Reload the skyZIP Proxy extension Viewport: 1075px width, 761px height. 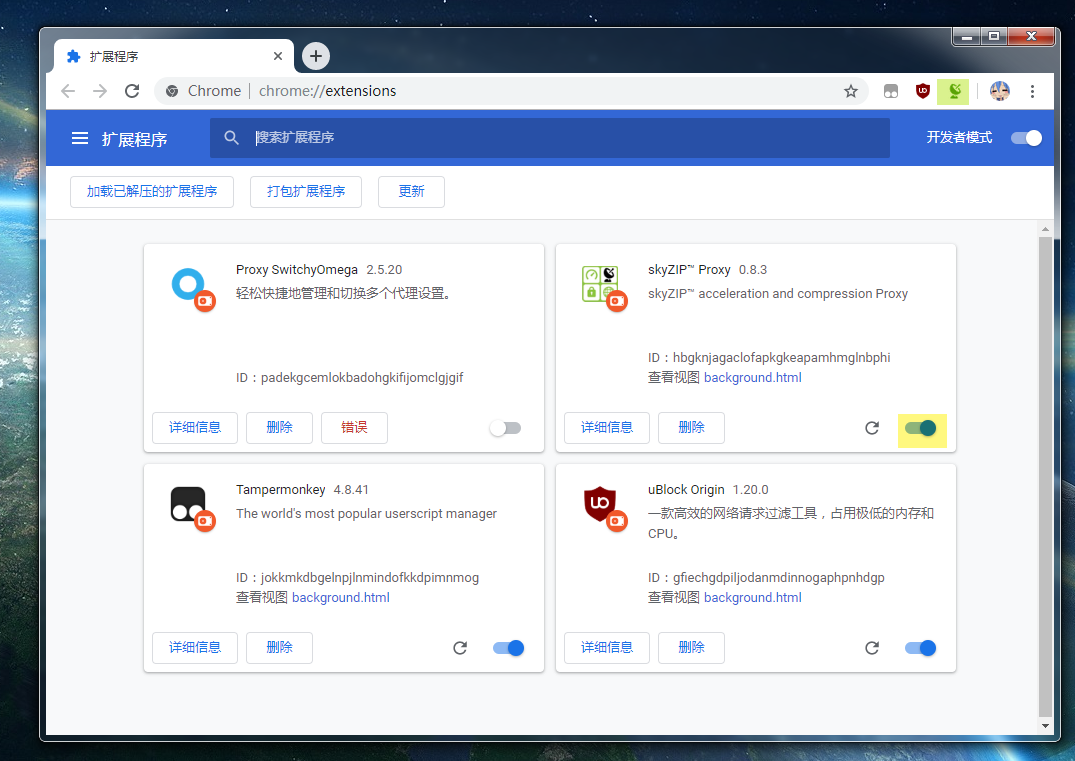pos(872,428)
